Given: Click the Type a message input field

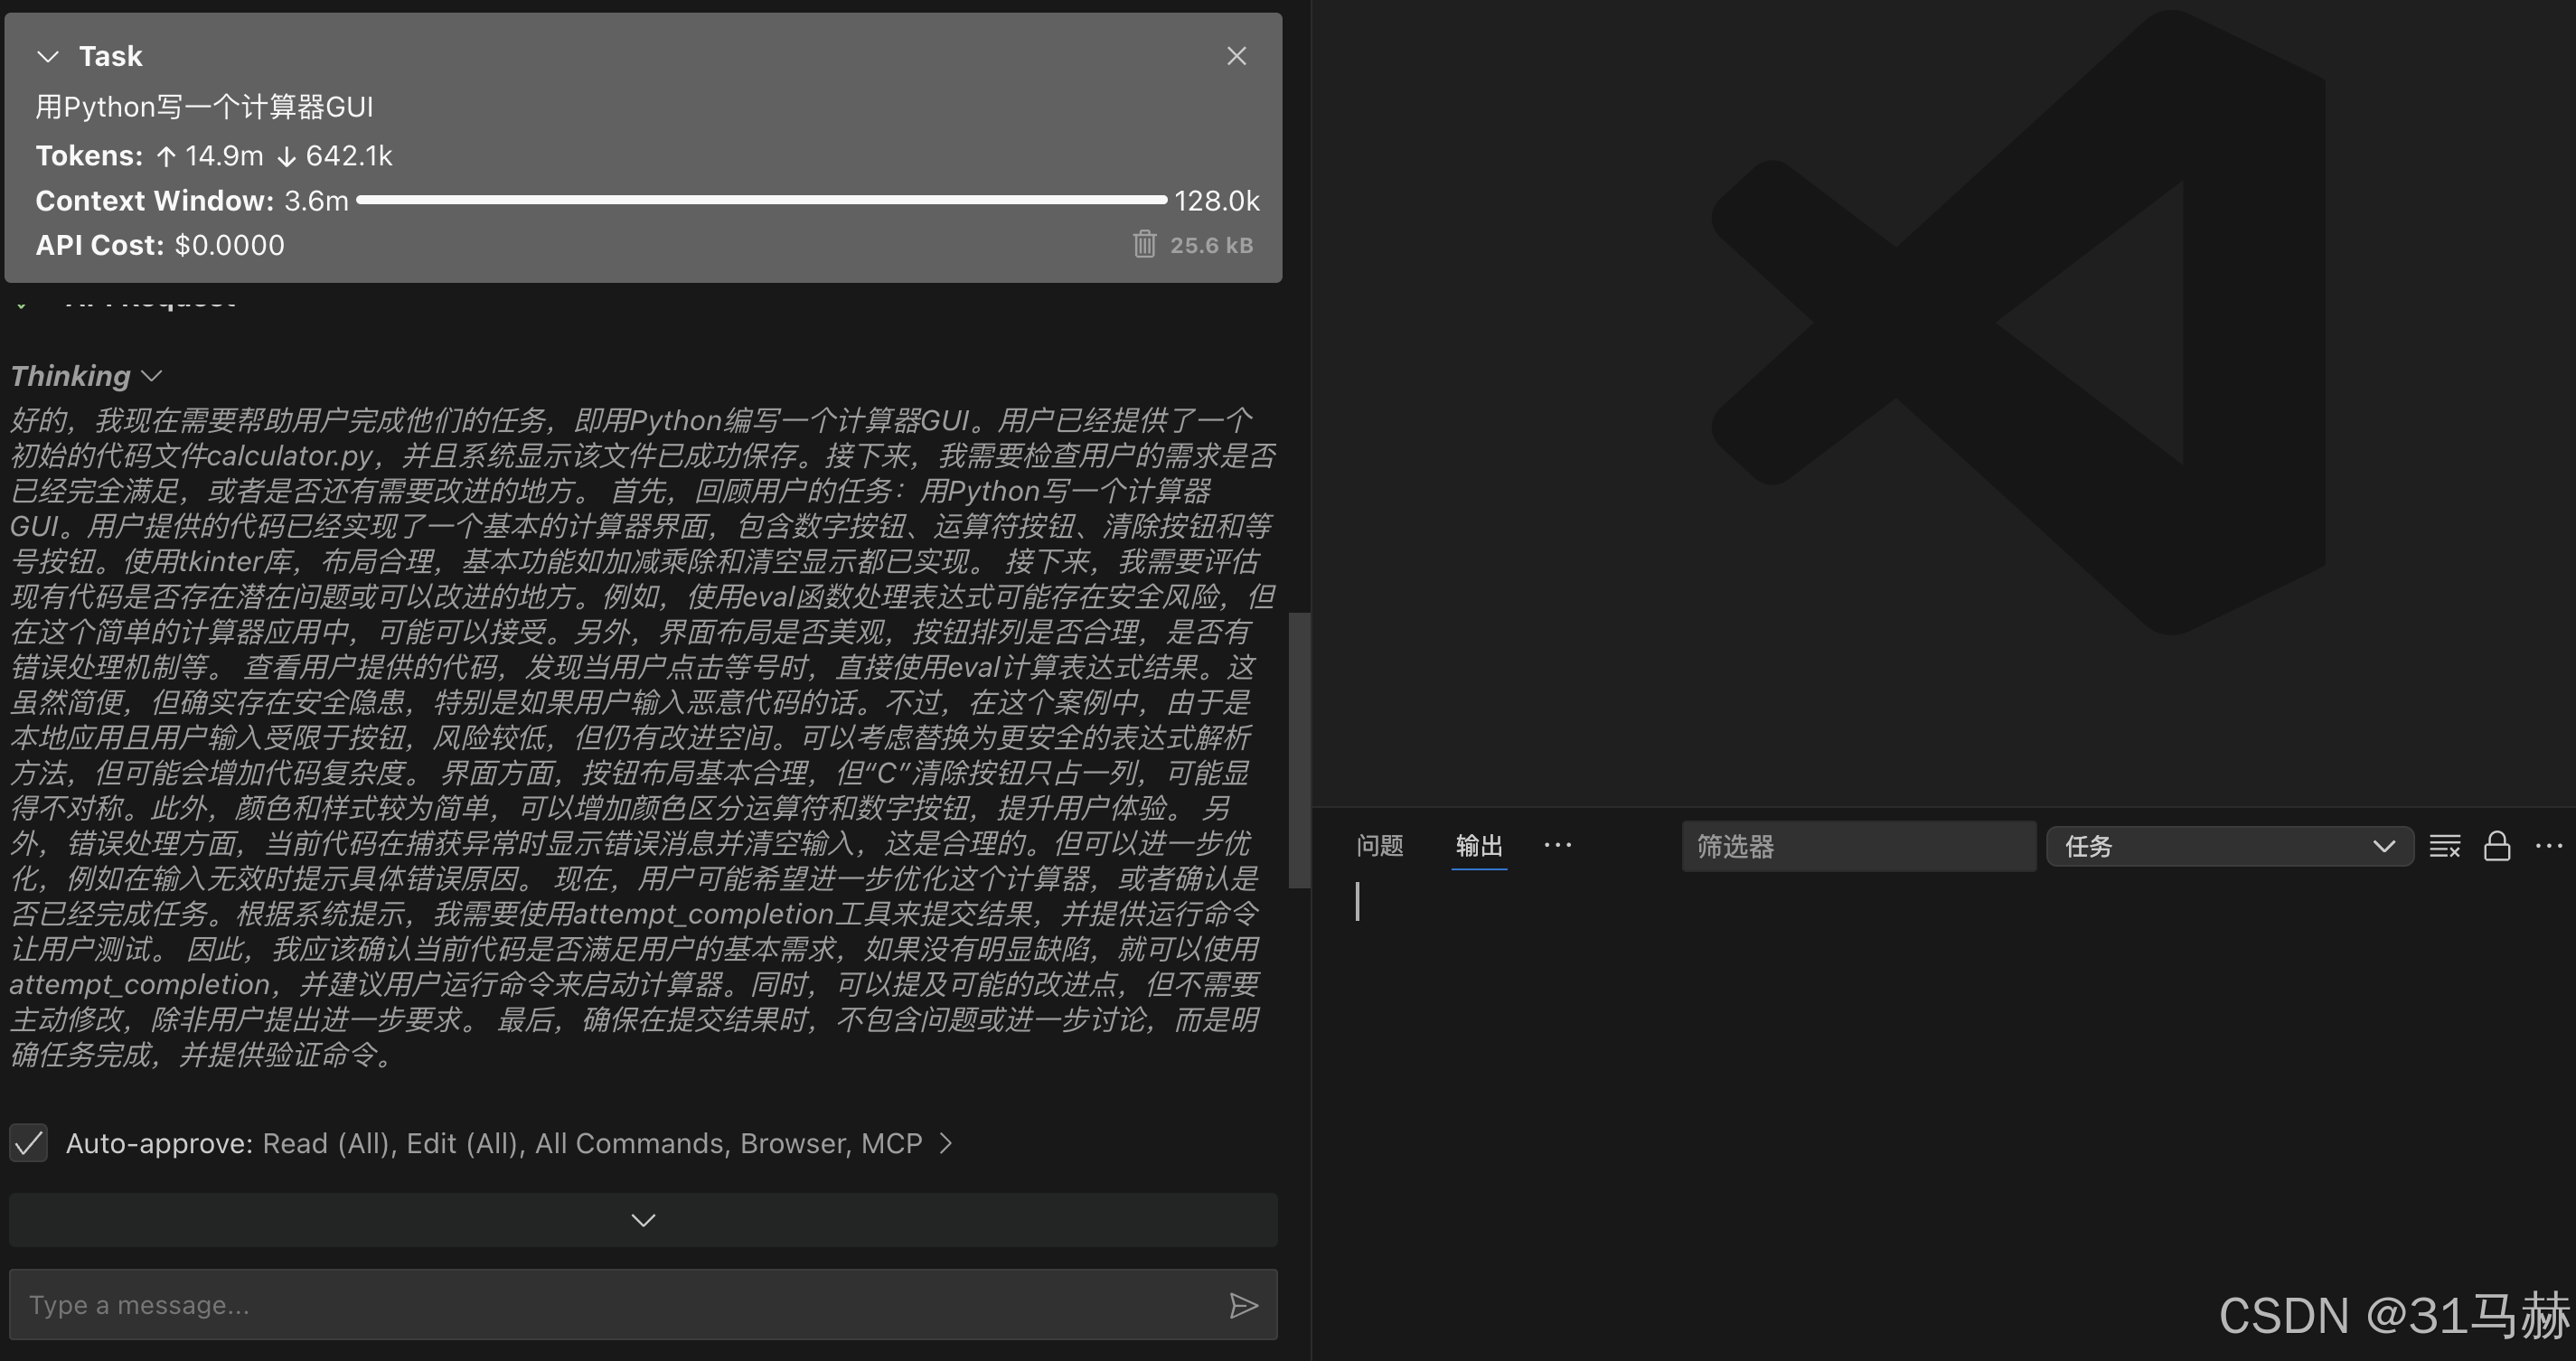Looking at the screenshot, I should (400, 1304).
